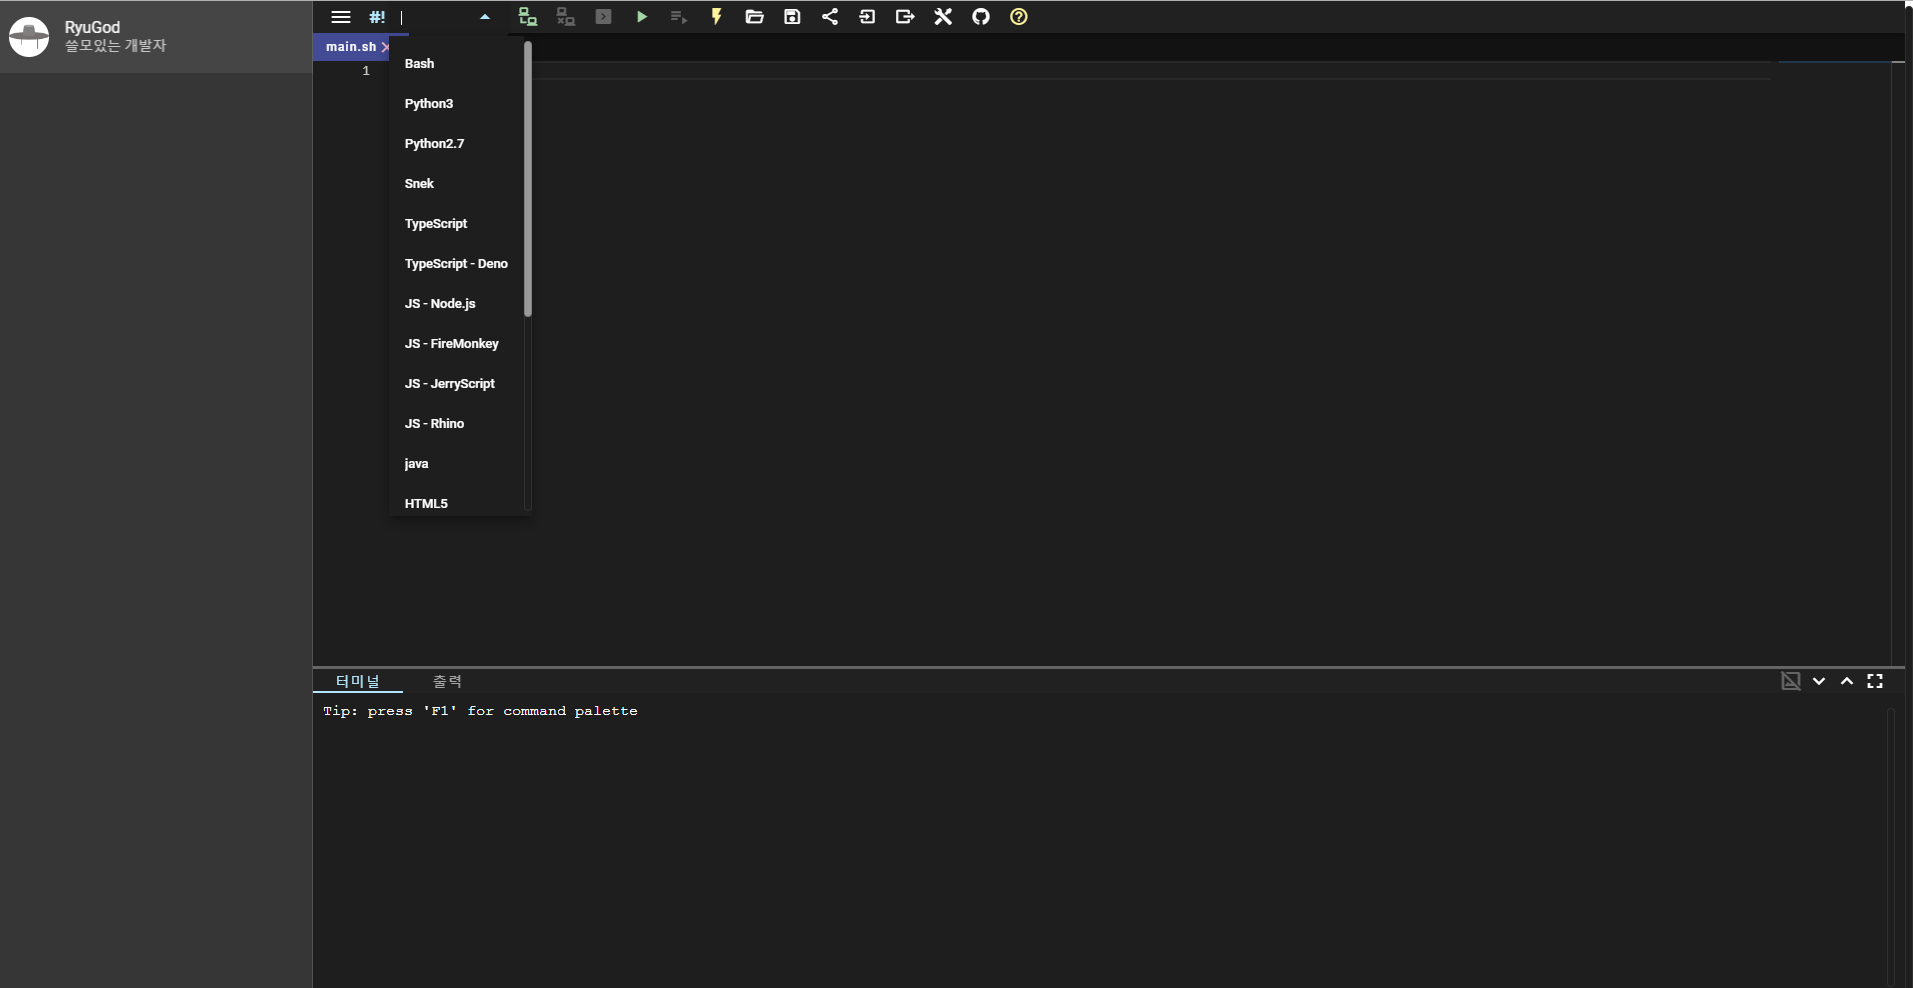This screenshot has height=988, width=1913.
Task: Click the logout arrow-out icon
Action: tap(905, 17)
